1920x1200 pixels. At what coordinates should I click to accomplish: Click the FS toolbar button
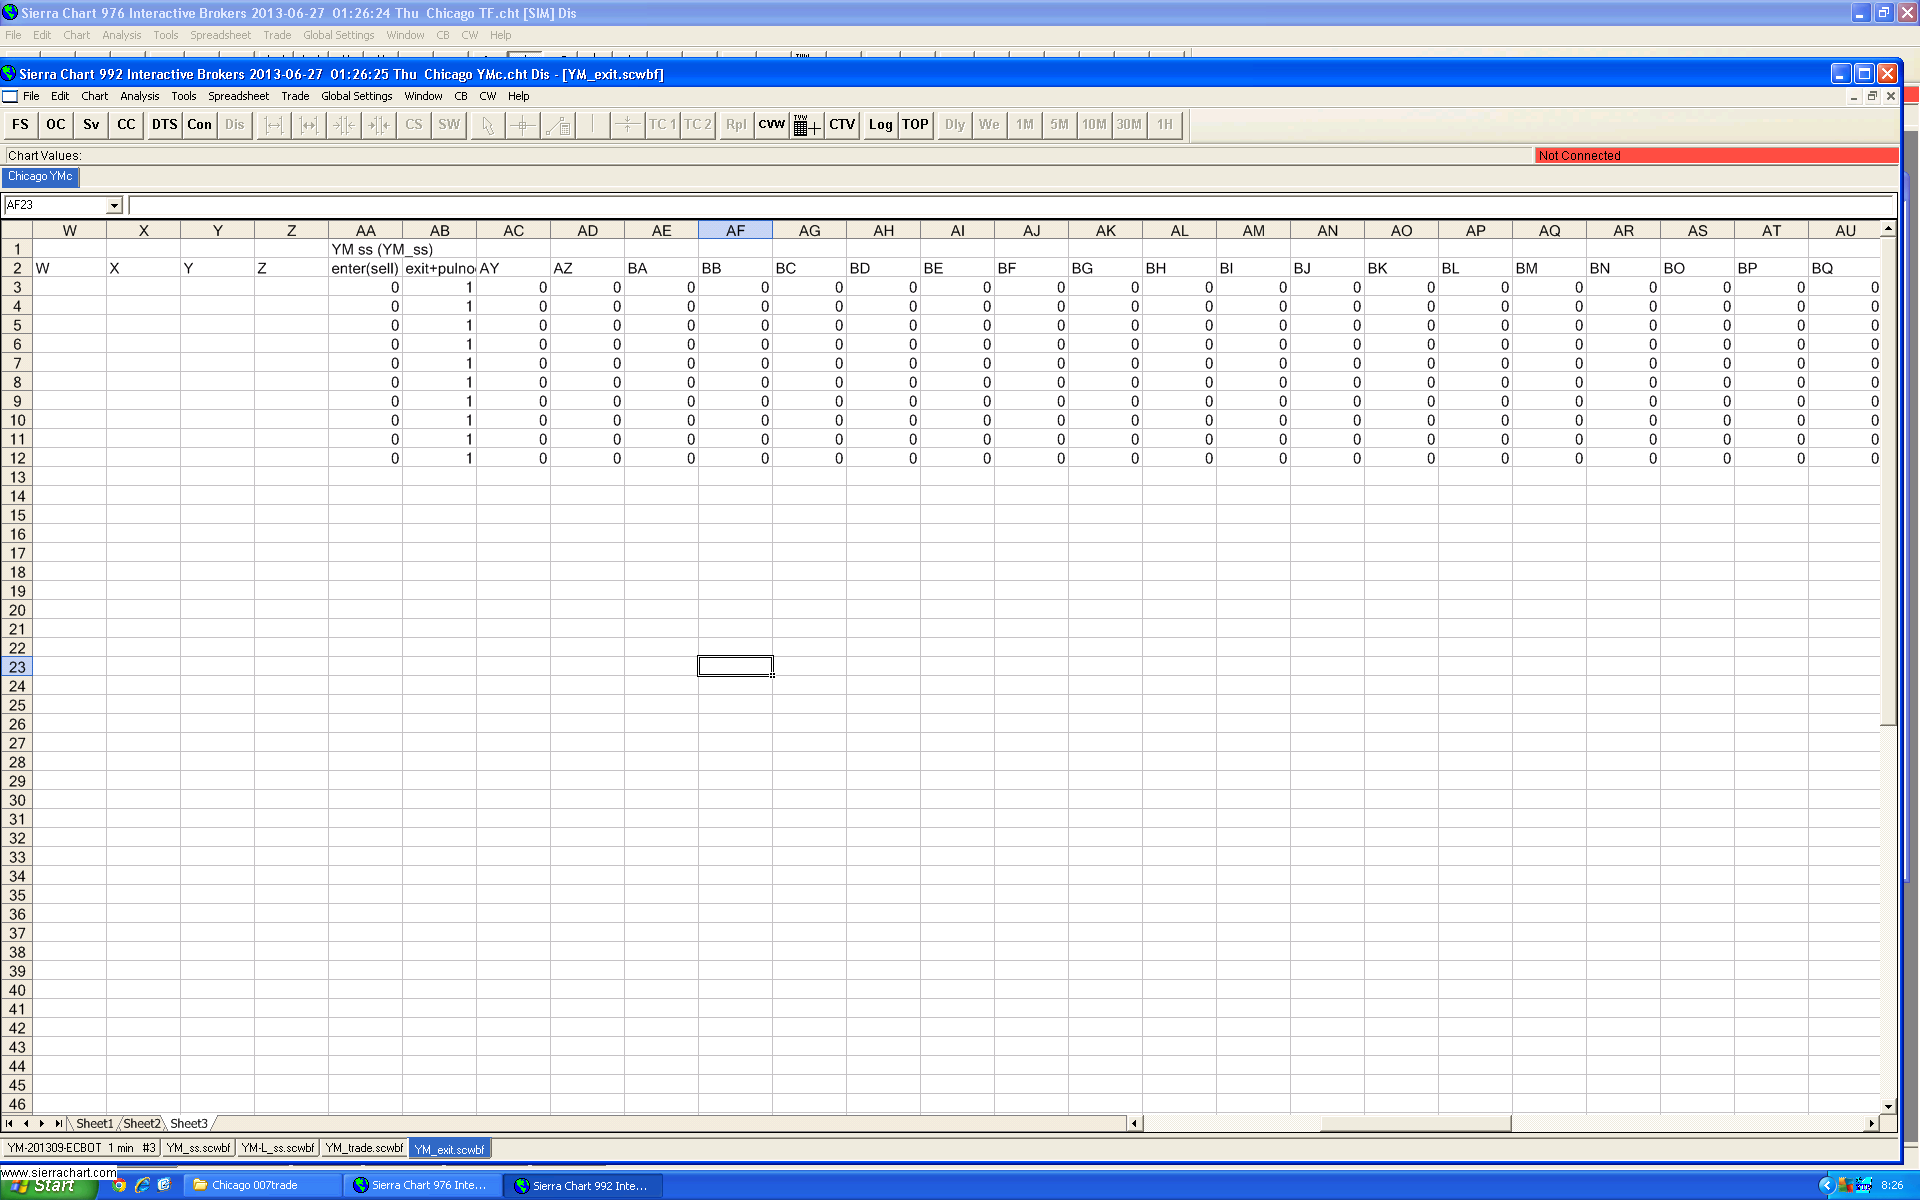pyautogui.click(x=21, y=125)
